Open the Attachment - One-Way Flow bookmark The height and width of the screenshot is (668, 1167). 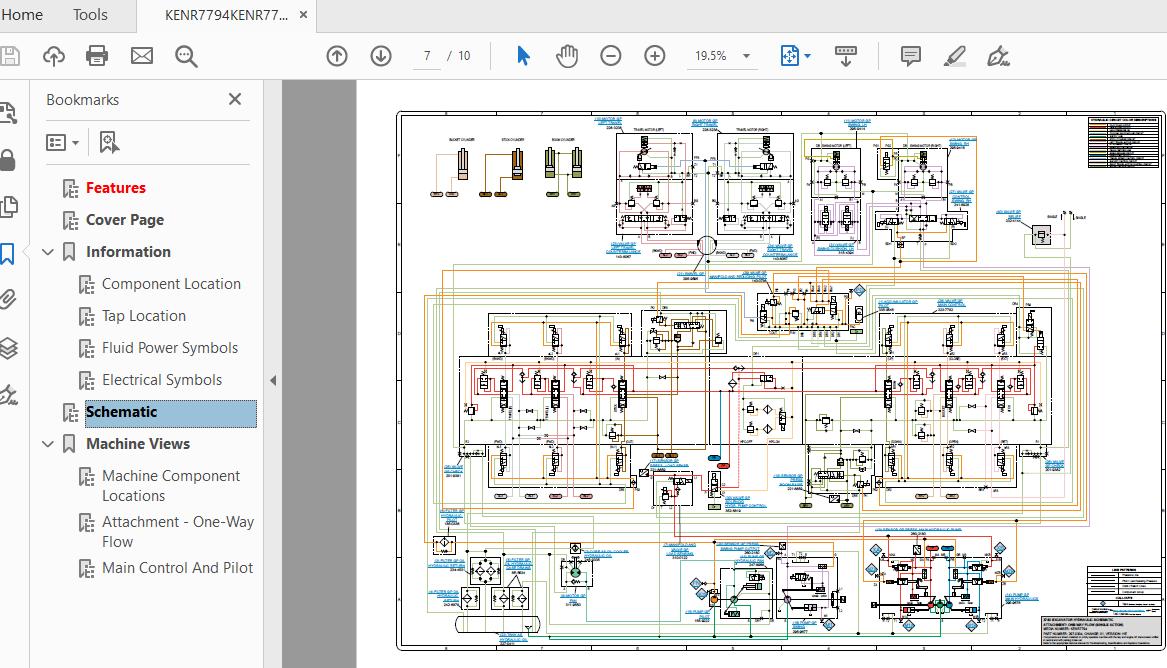(178, 532)
